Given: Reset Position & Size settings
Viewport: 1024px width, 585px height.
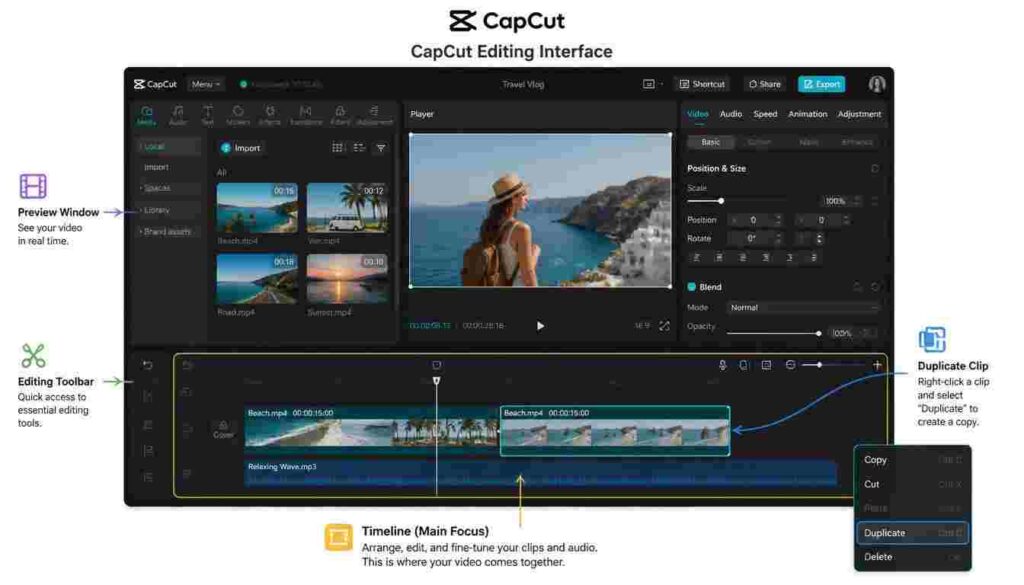Looking at the screenshot, I should tap(875, 168).
